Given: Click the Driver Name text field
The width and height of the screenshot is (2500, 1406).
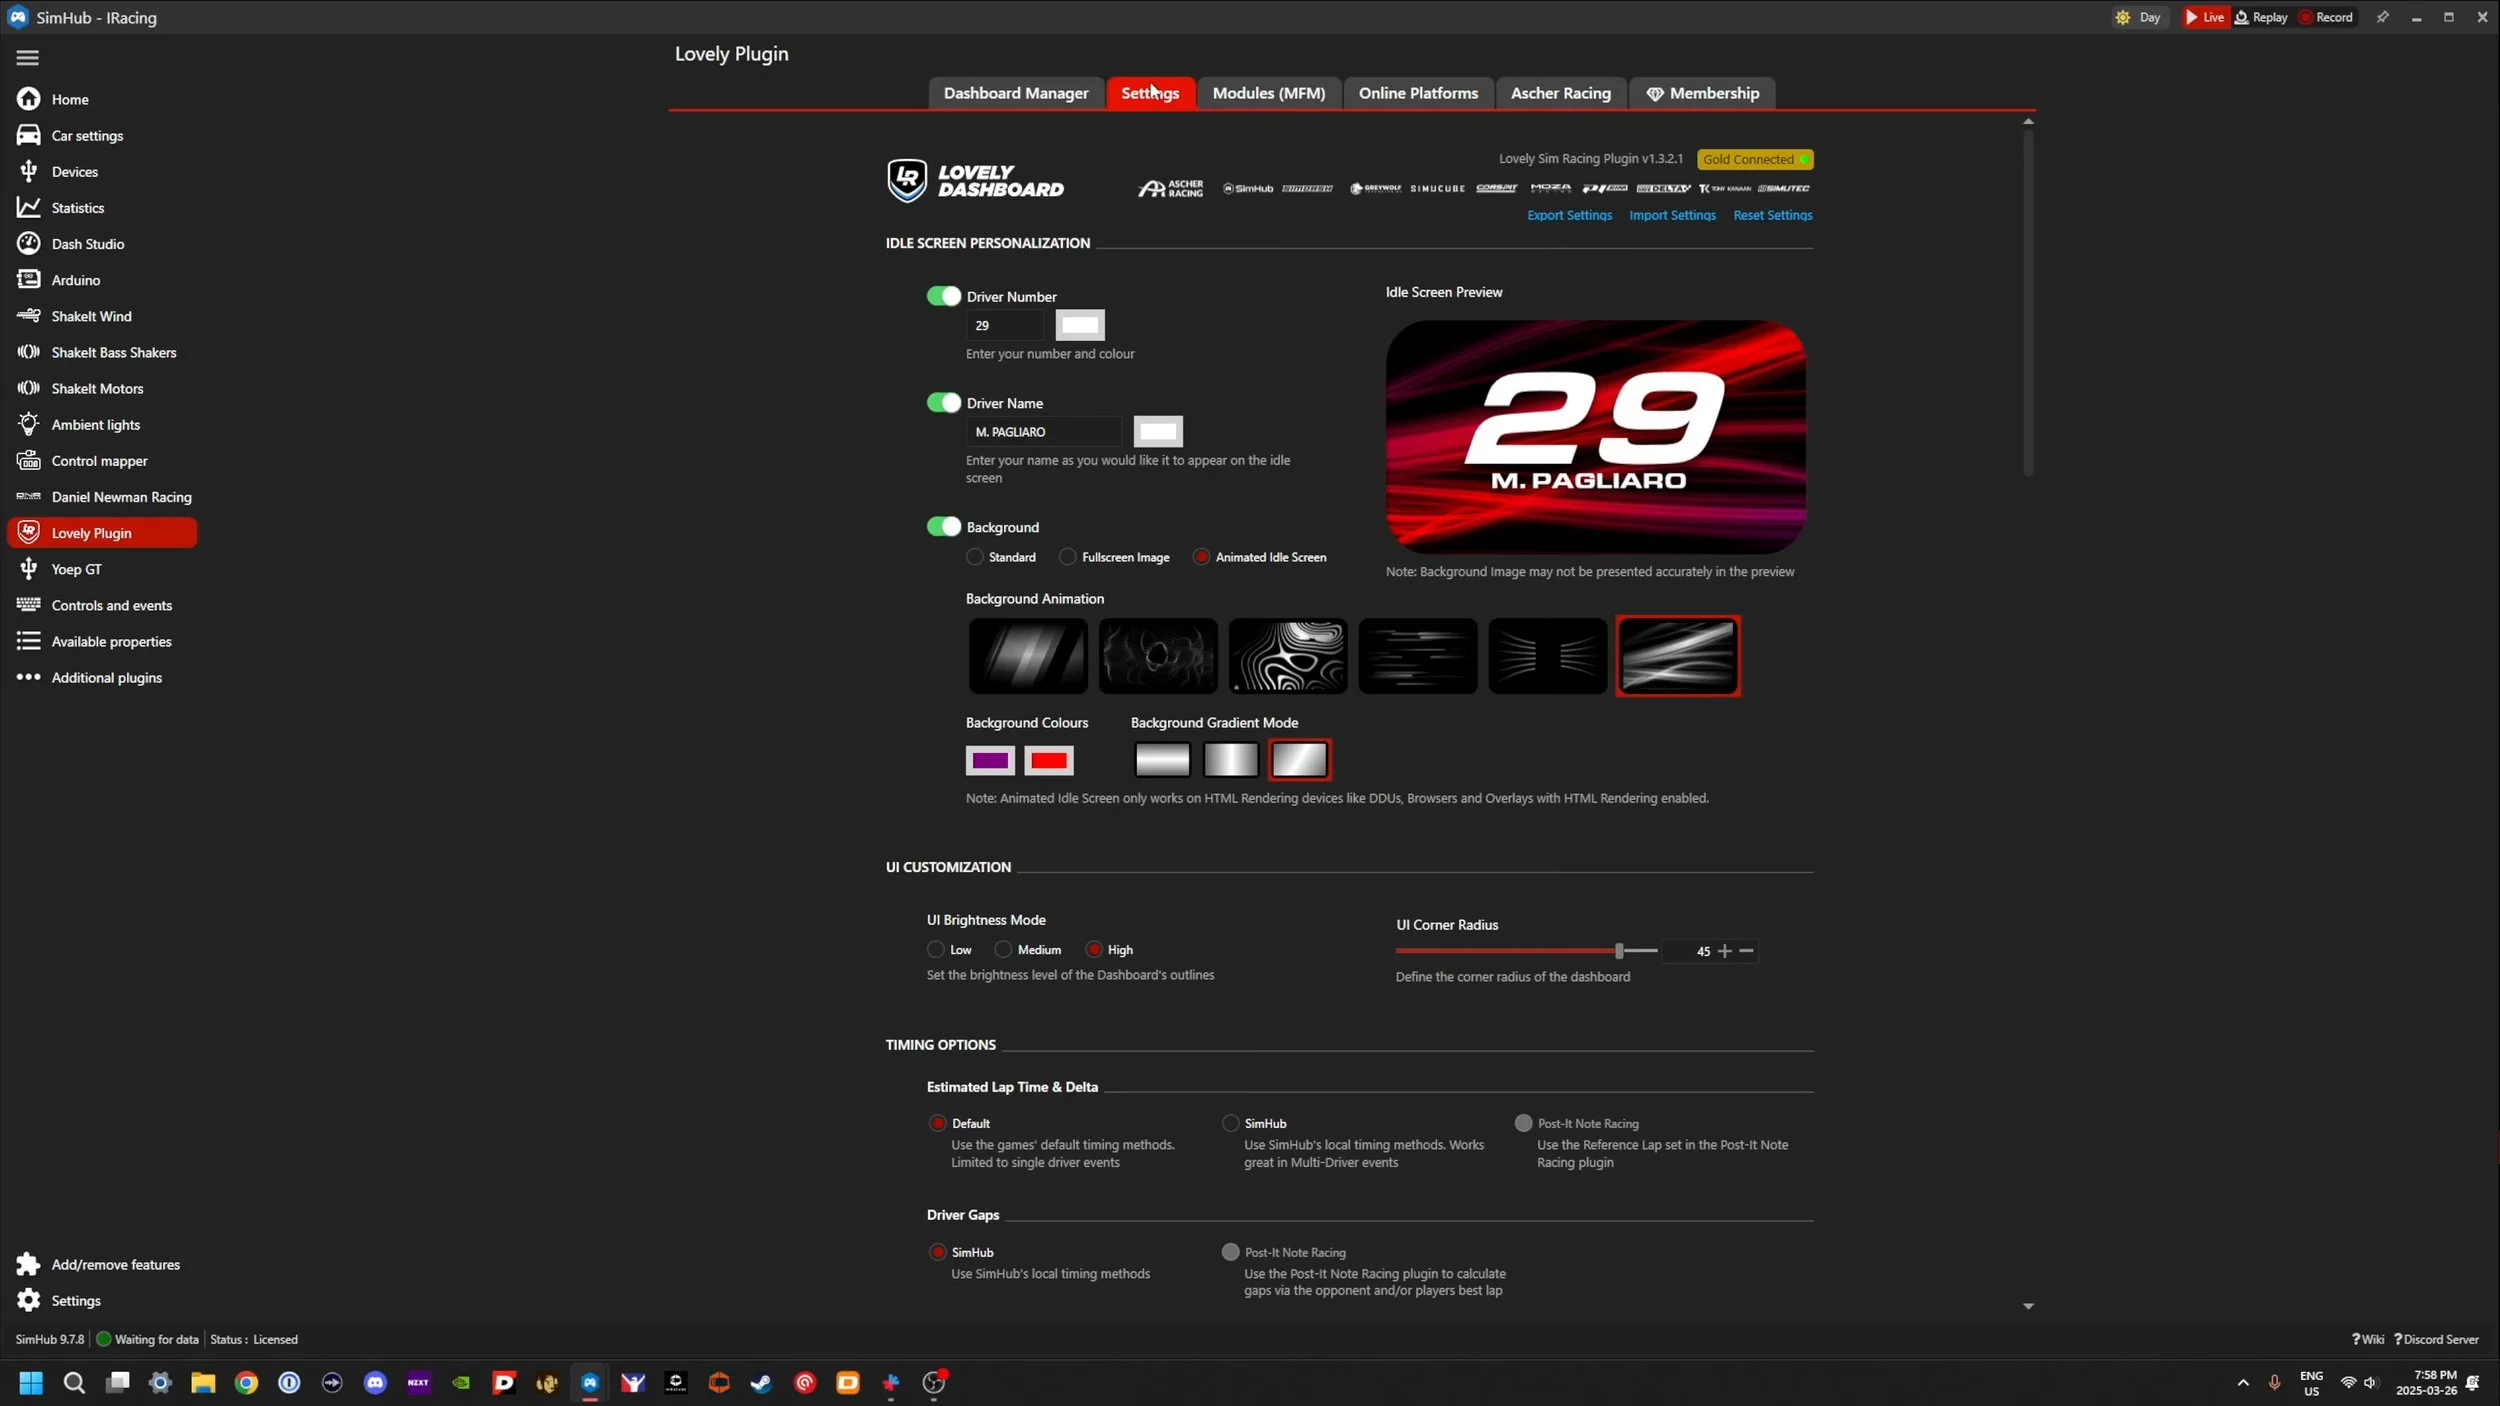Looking at the screenshot, I should click(x=1044, y=432).
